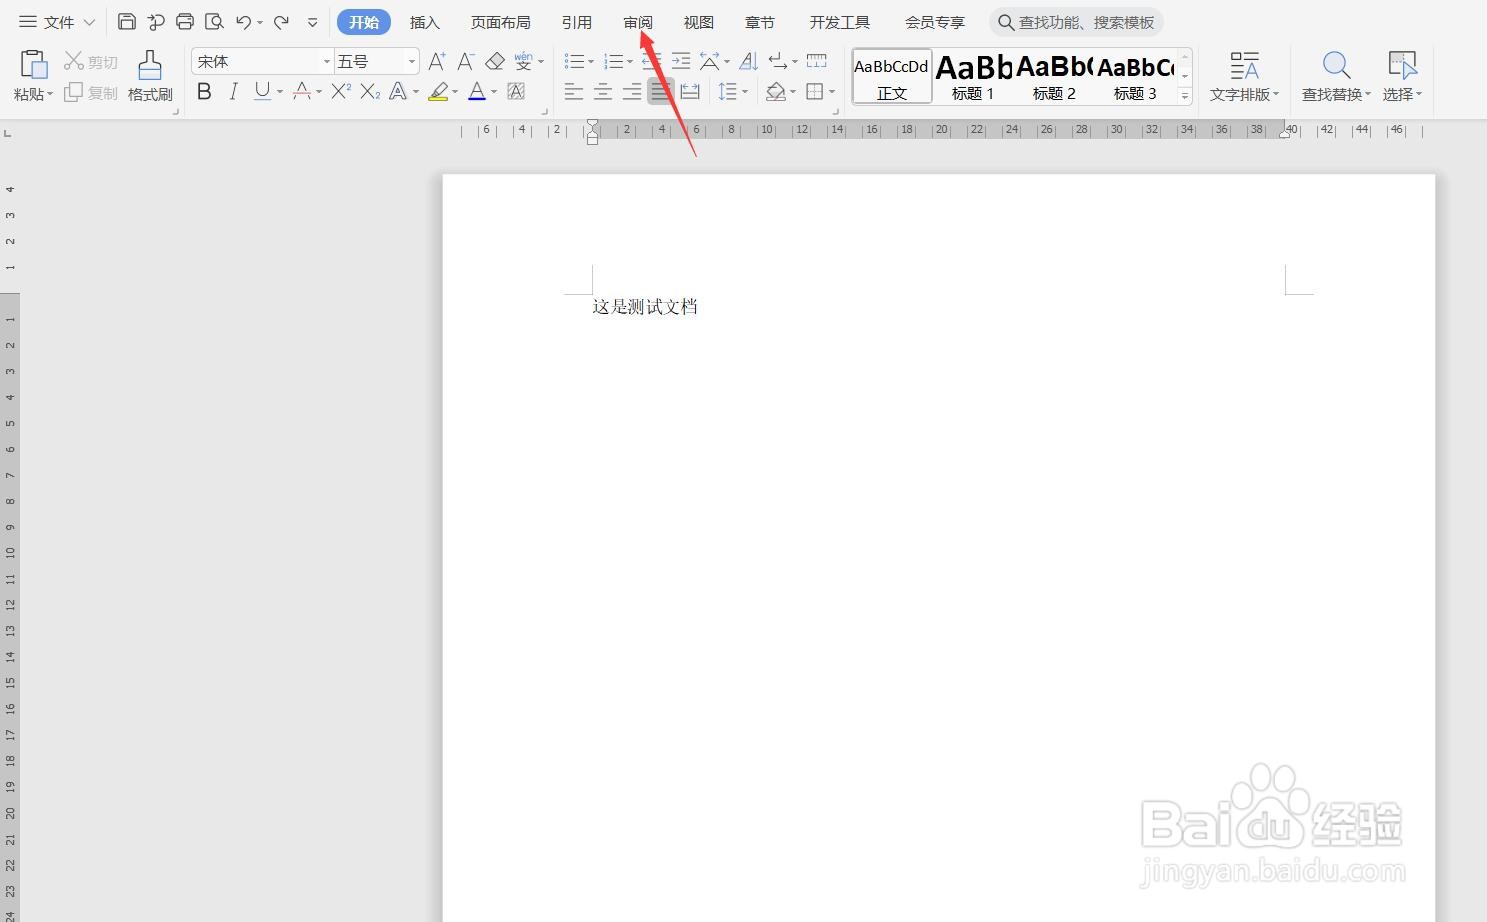This screenshot has width=1487, height=922.
Task: Open the 会员专享 tab
Action: 935,22
